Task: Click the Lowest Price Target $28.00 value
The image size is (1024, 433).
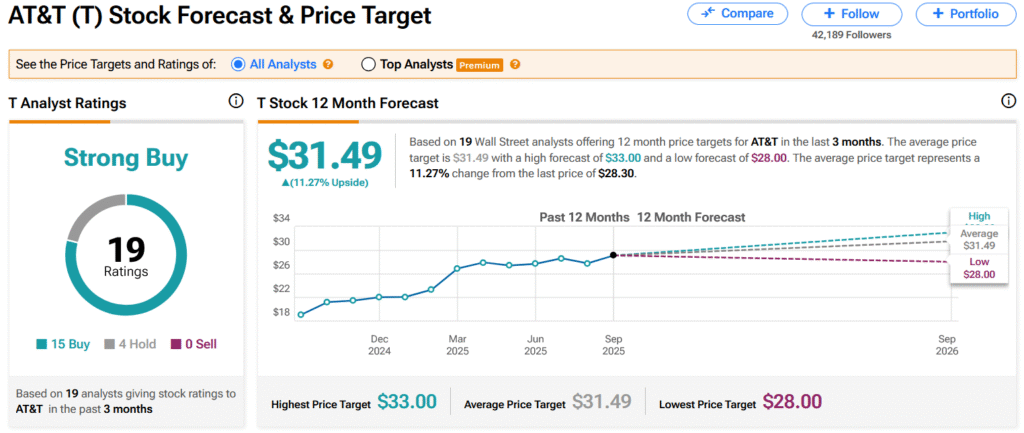Action: 792,403
